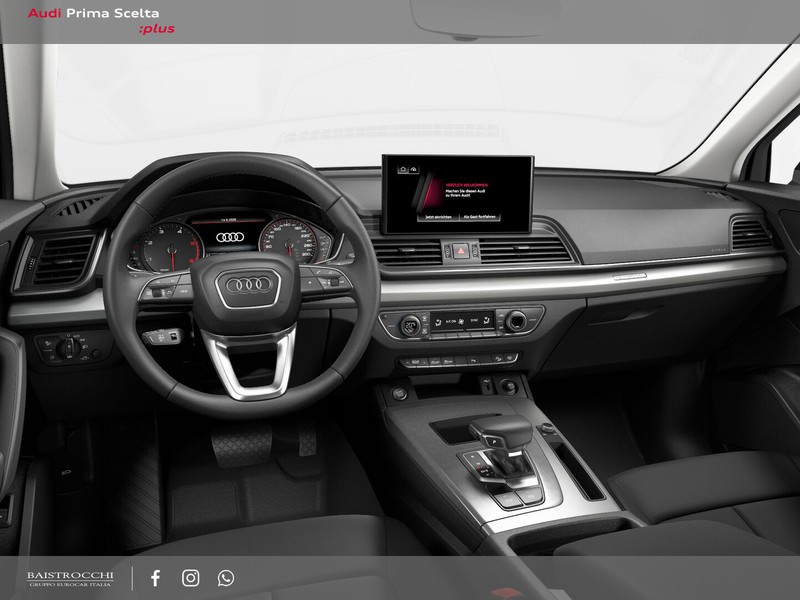Tap 'Als Gast fortfahren' on the infotainment screen
This screenshot has width=800, height=600.
click(479, 217)
